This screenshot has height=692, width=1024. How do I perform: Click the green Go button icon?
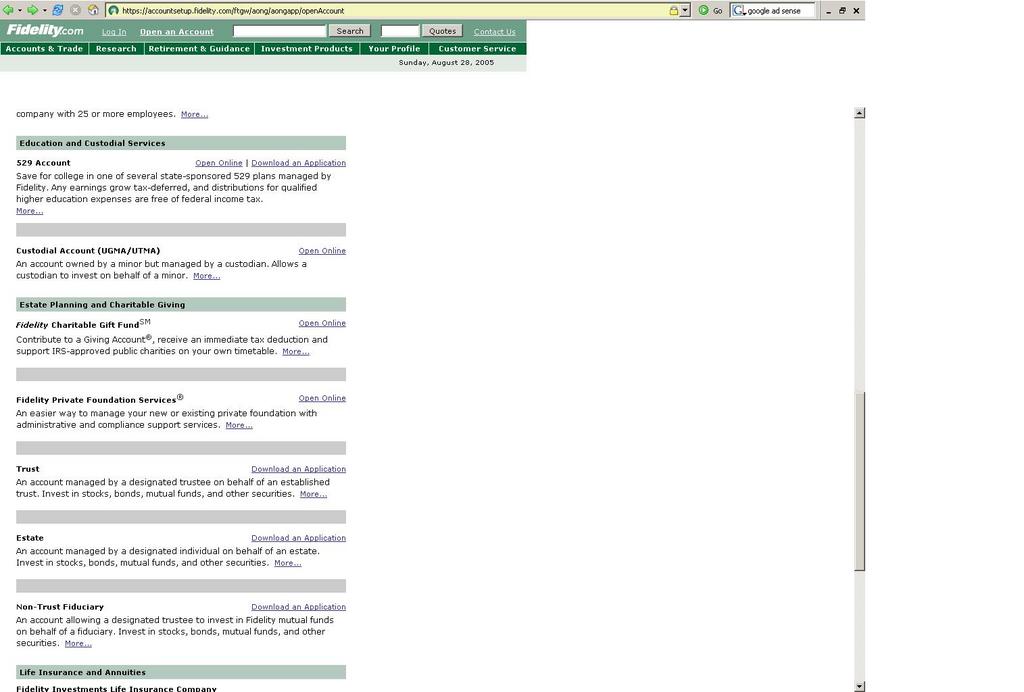[703, 10]
